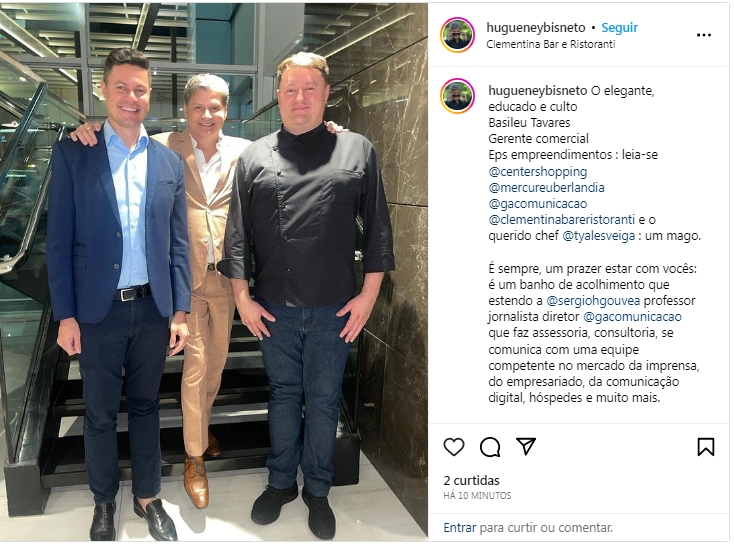Save post with the bookmark icon
The width and height of the screenshot is (734, 548).
[x=705, y=447]
